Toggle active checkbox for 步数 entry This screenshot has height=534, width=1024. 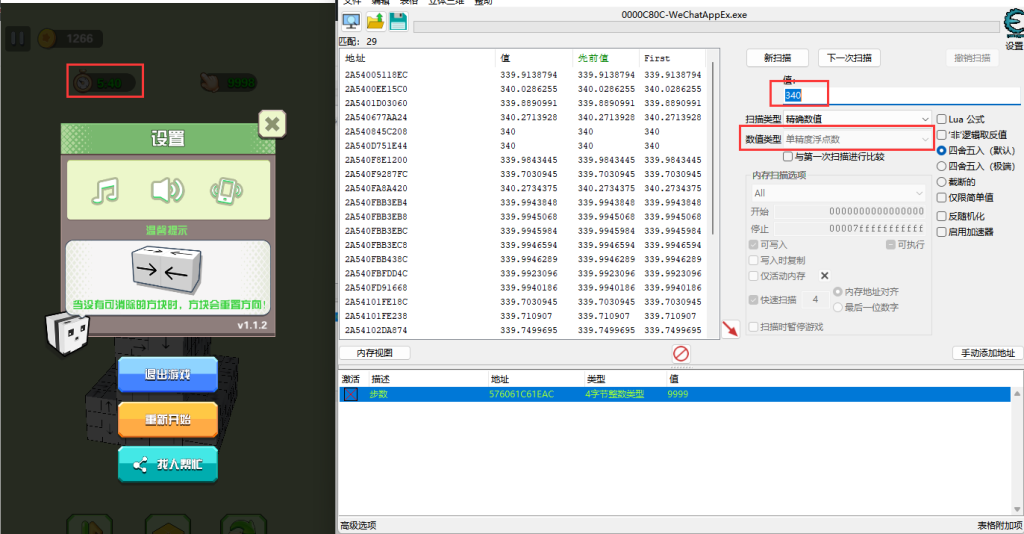(x=351, y=394)
